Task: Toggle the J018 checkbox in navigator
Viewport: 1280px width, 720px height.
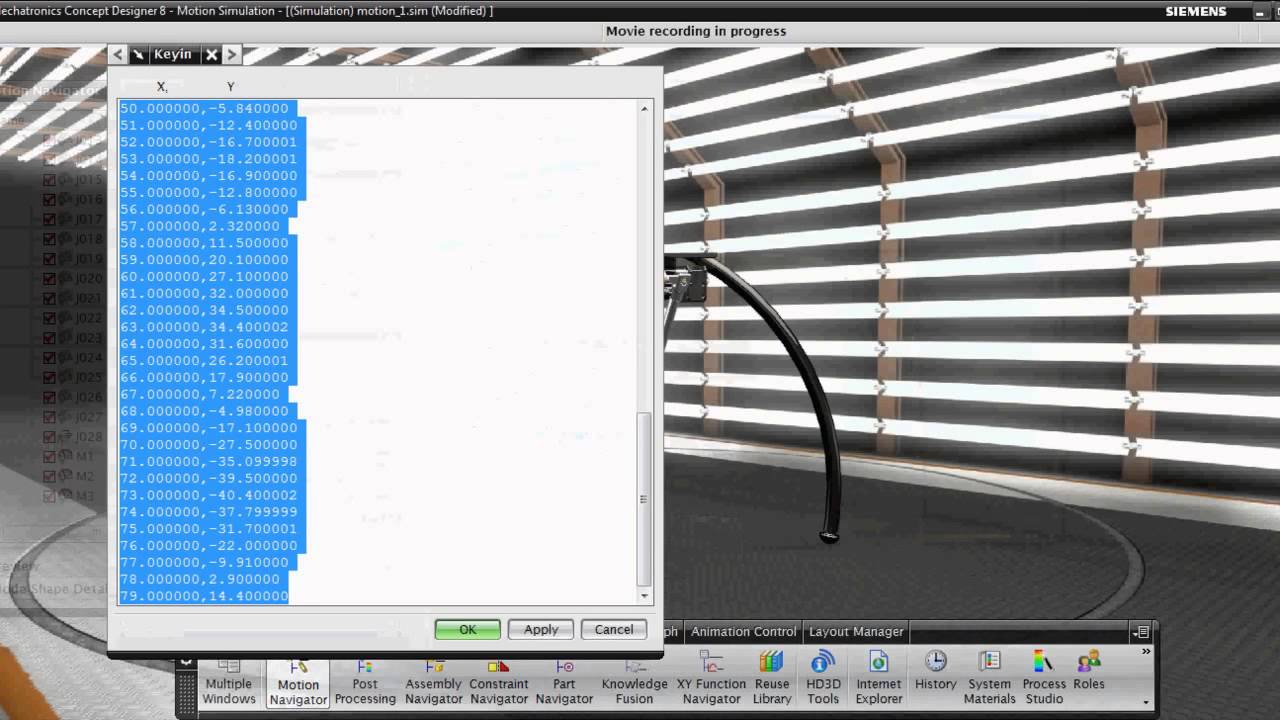Action: 50,239
